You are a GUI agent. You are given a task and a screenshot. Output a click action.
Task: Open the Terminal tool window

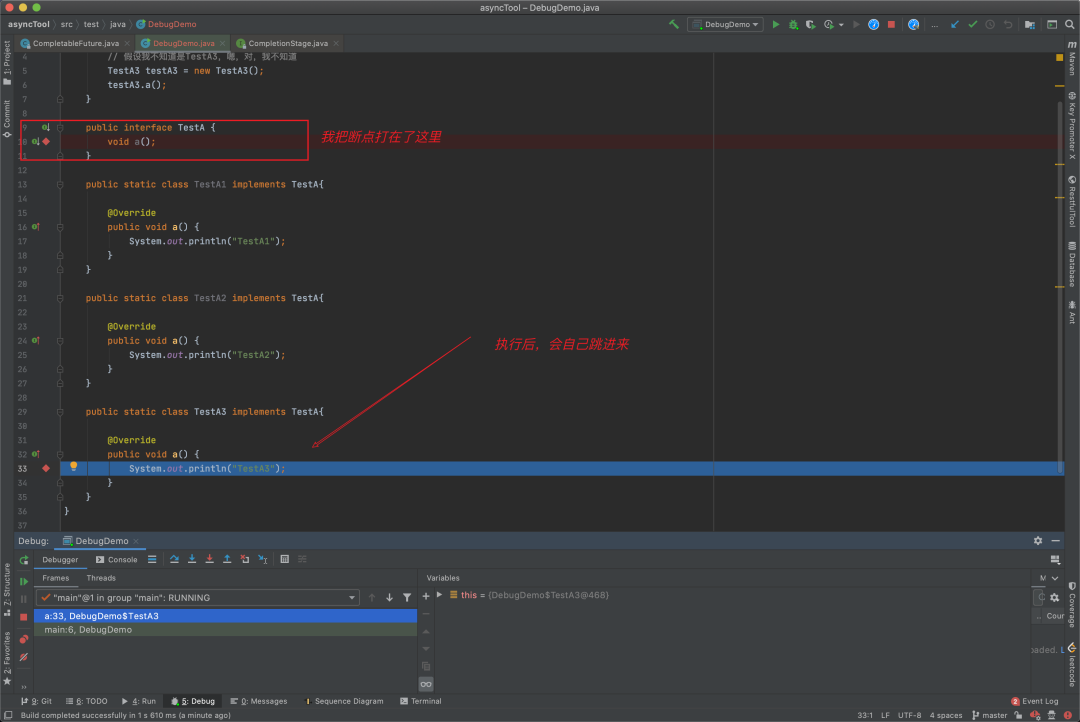[x=420, y=701]
